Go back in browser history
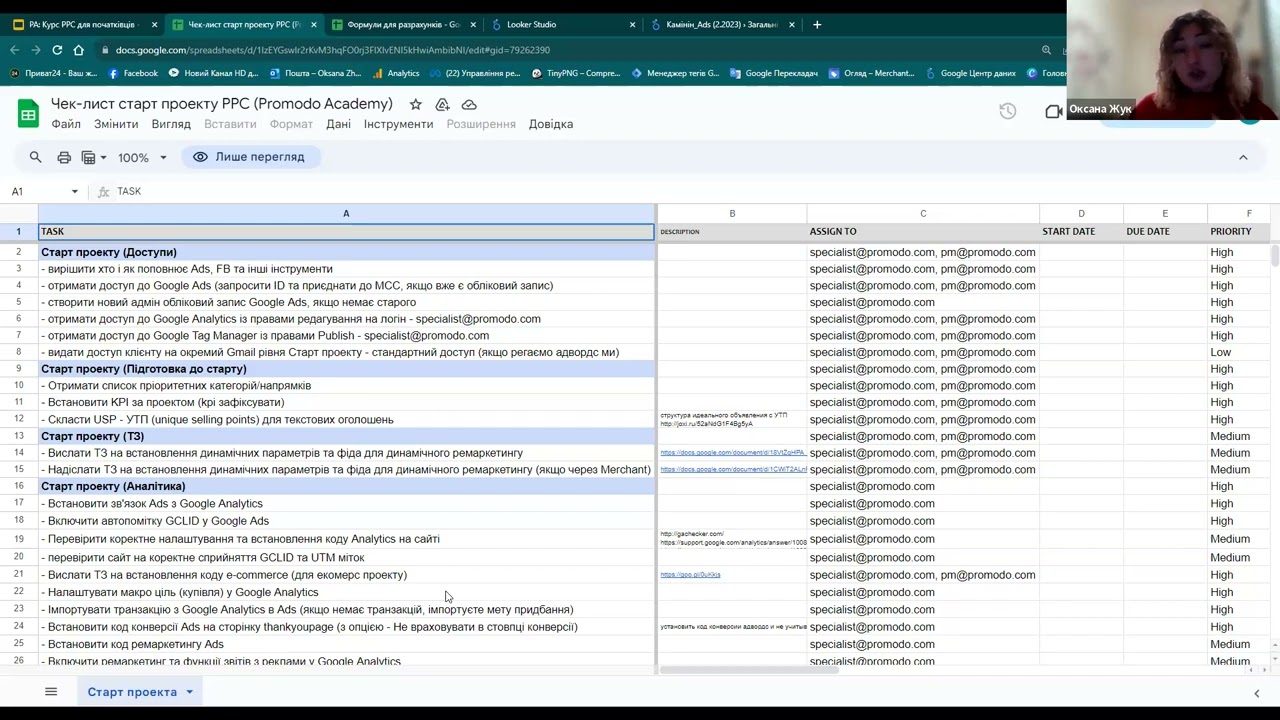The image size is (1280, 720). [x=14, y=50]
